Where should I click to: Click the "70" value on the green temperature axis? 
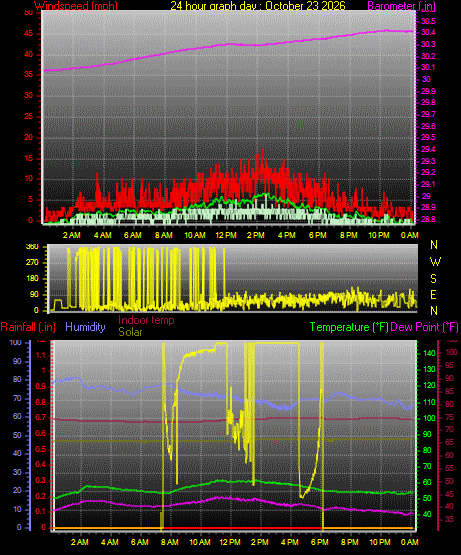pos(427,466)
